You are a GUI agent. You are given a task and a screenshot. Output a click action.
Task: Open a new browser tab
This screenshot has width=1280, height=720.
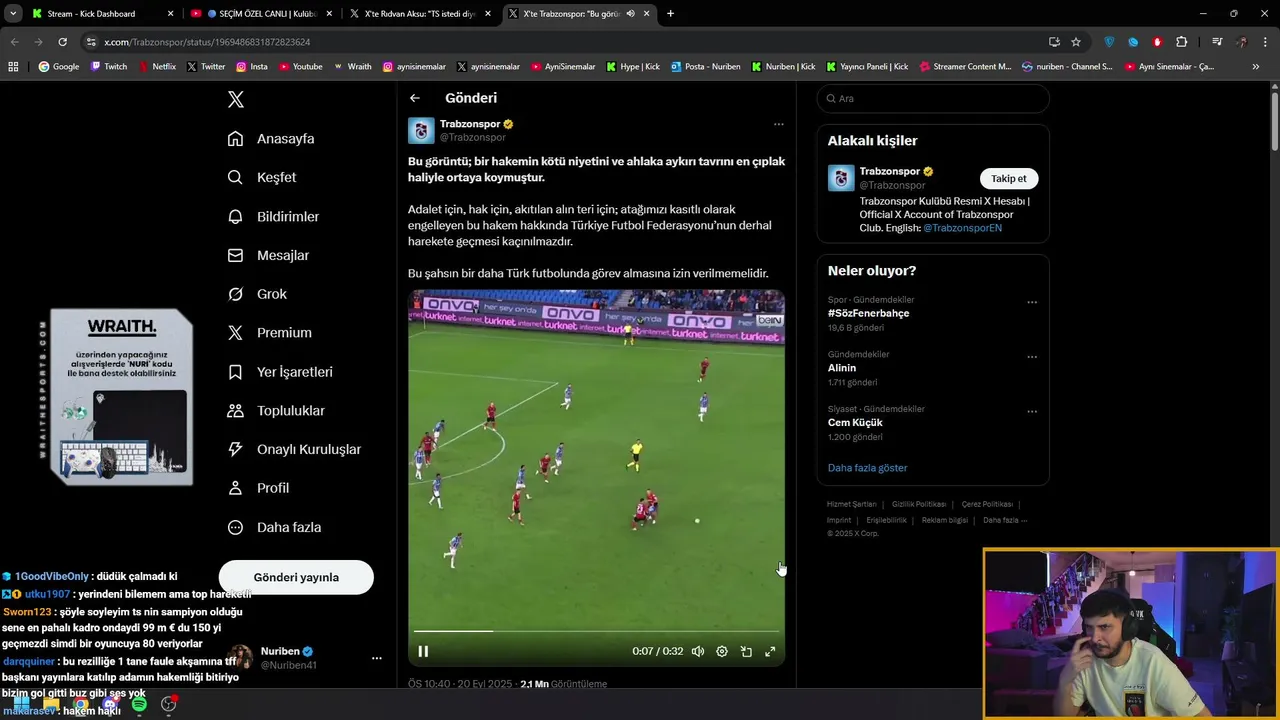click(670, 14)
